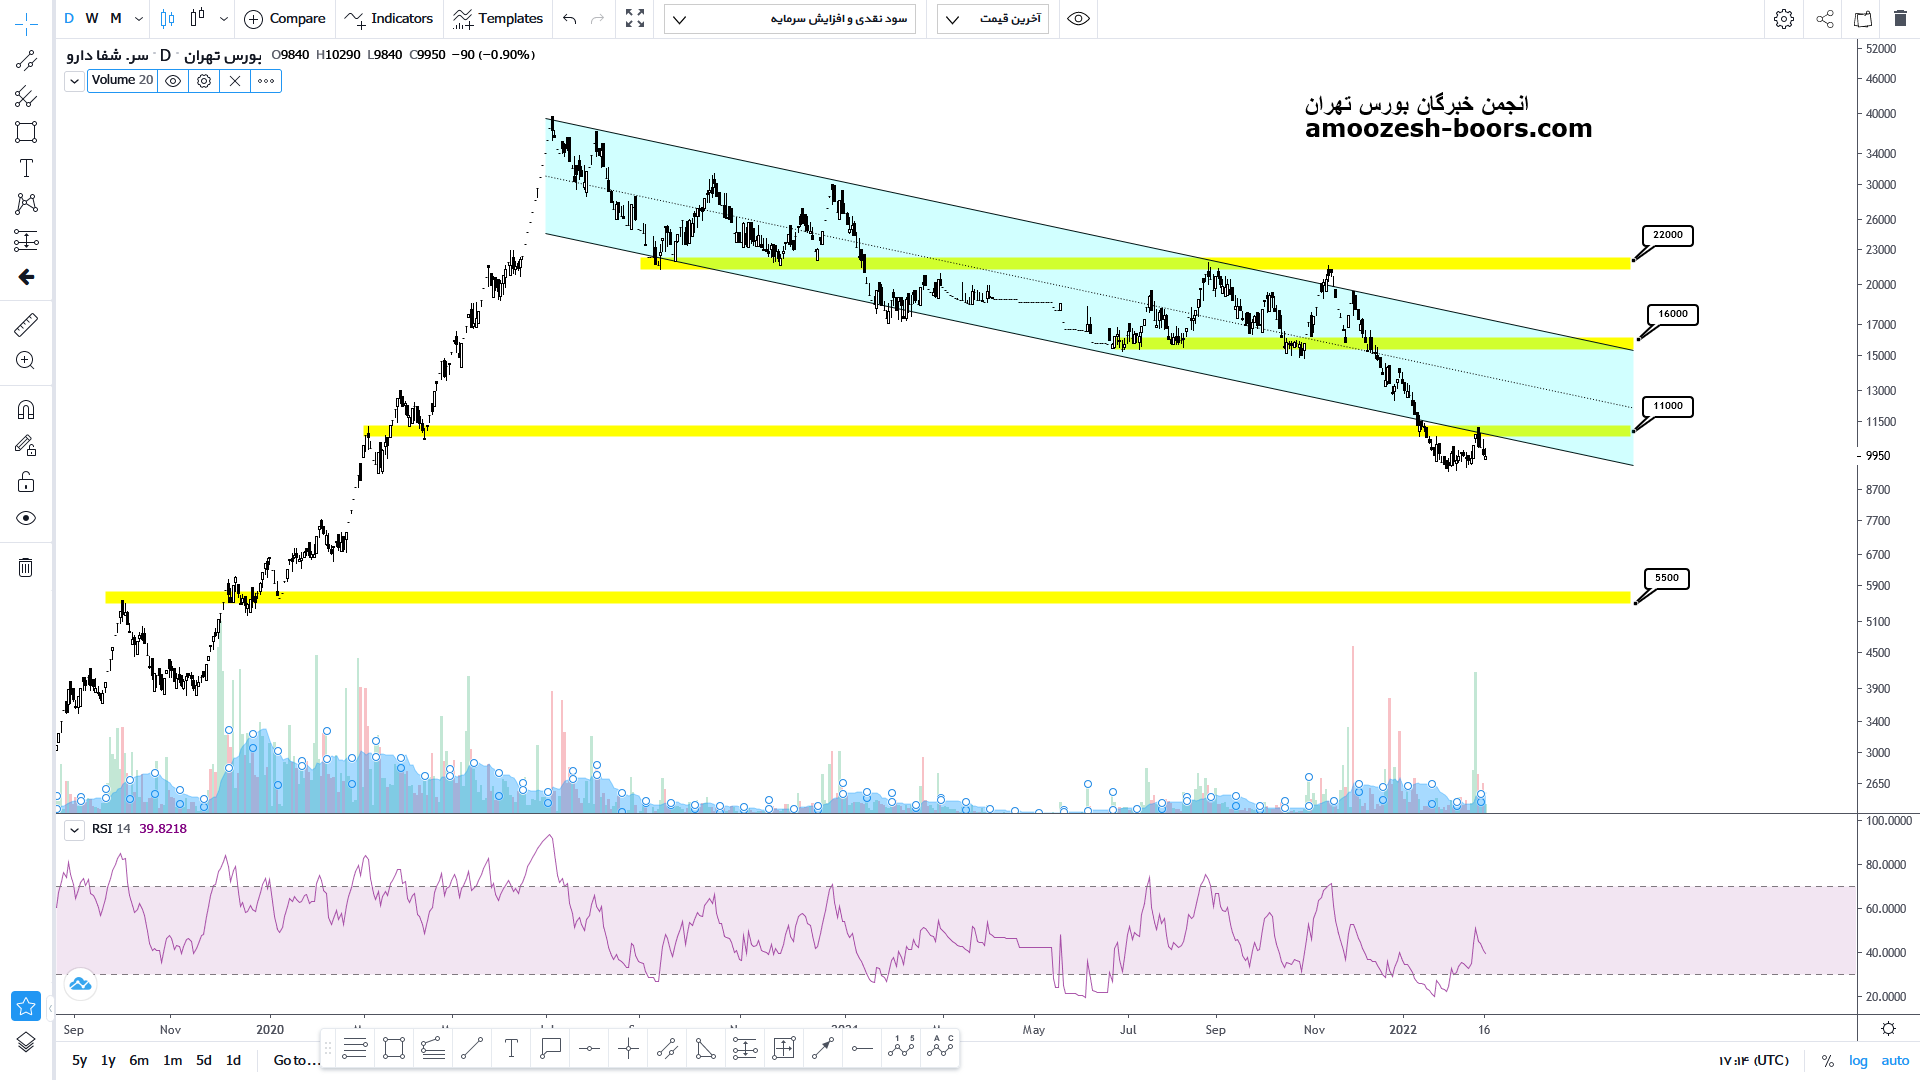
Task: Select the ruler measure tool
Action: [26, 324]
